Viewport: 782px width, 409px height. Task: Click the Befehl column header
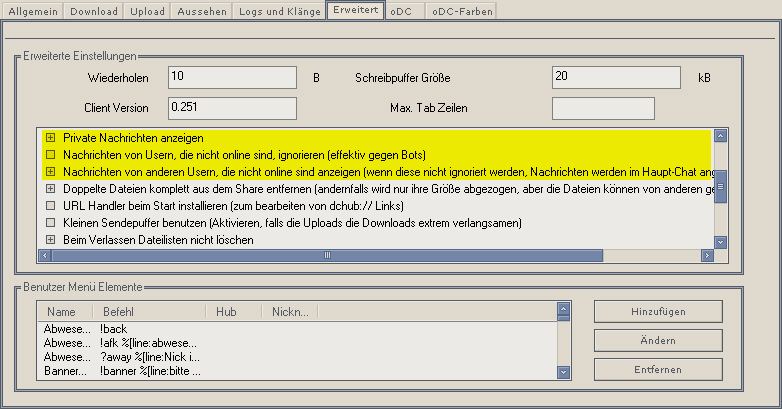149,312
